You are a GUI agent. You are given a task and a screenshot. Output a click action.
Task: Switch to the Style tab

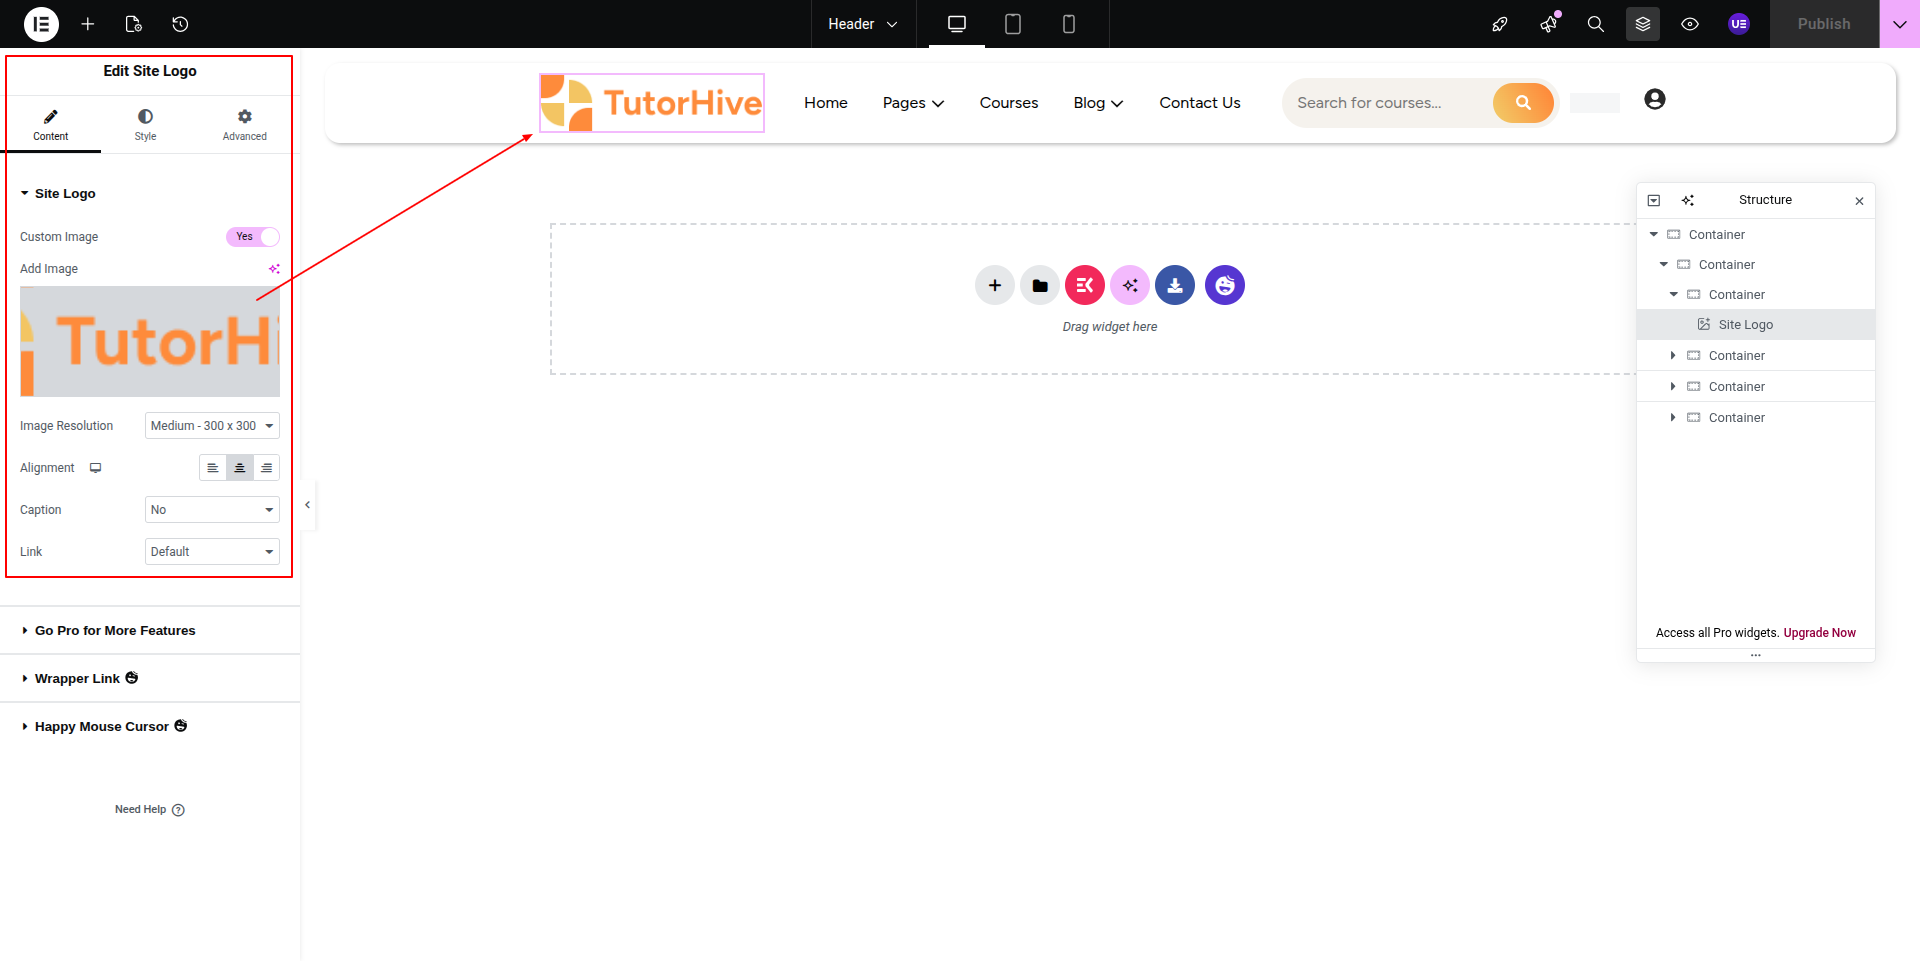145,125
